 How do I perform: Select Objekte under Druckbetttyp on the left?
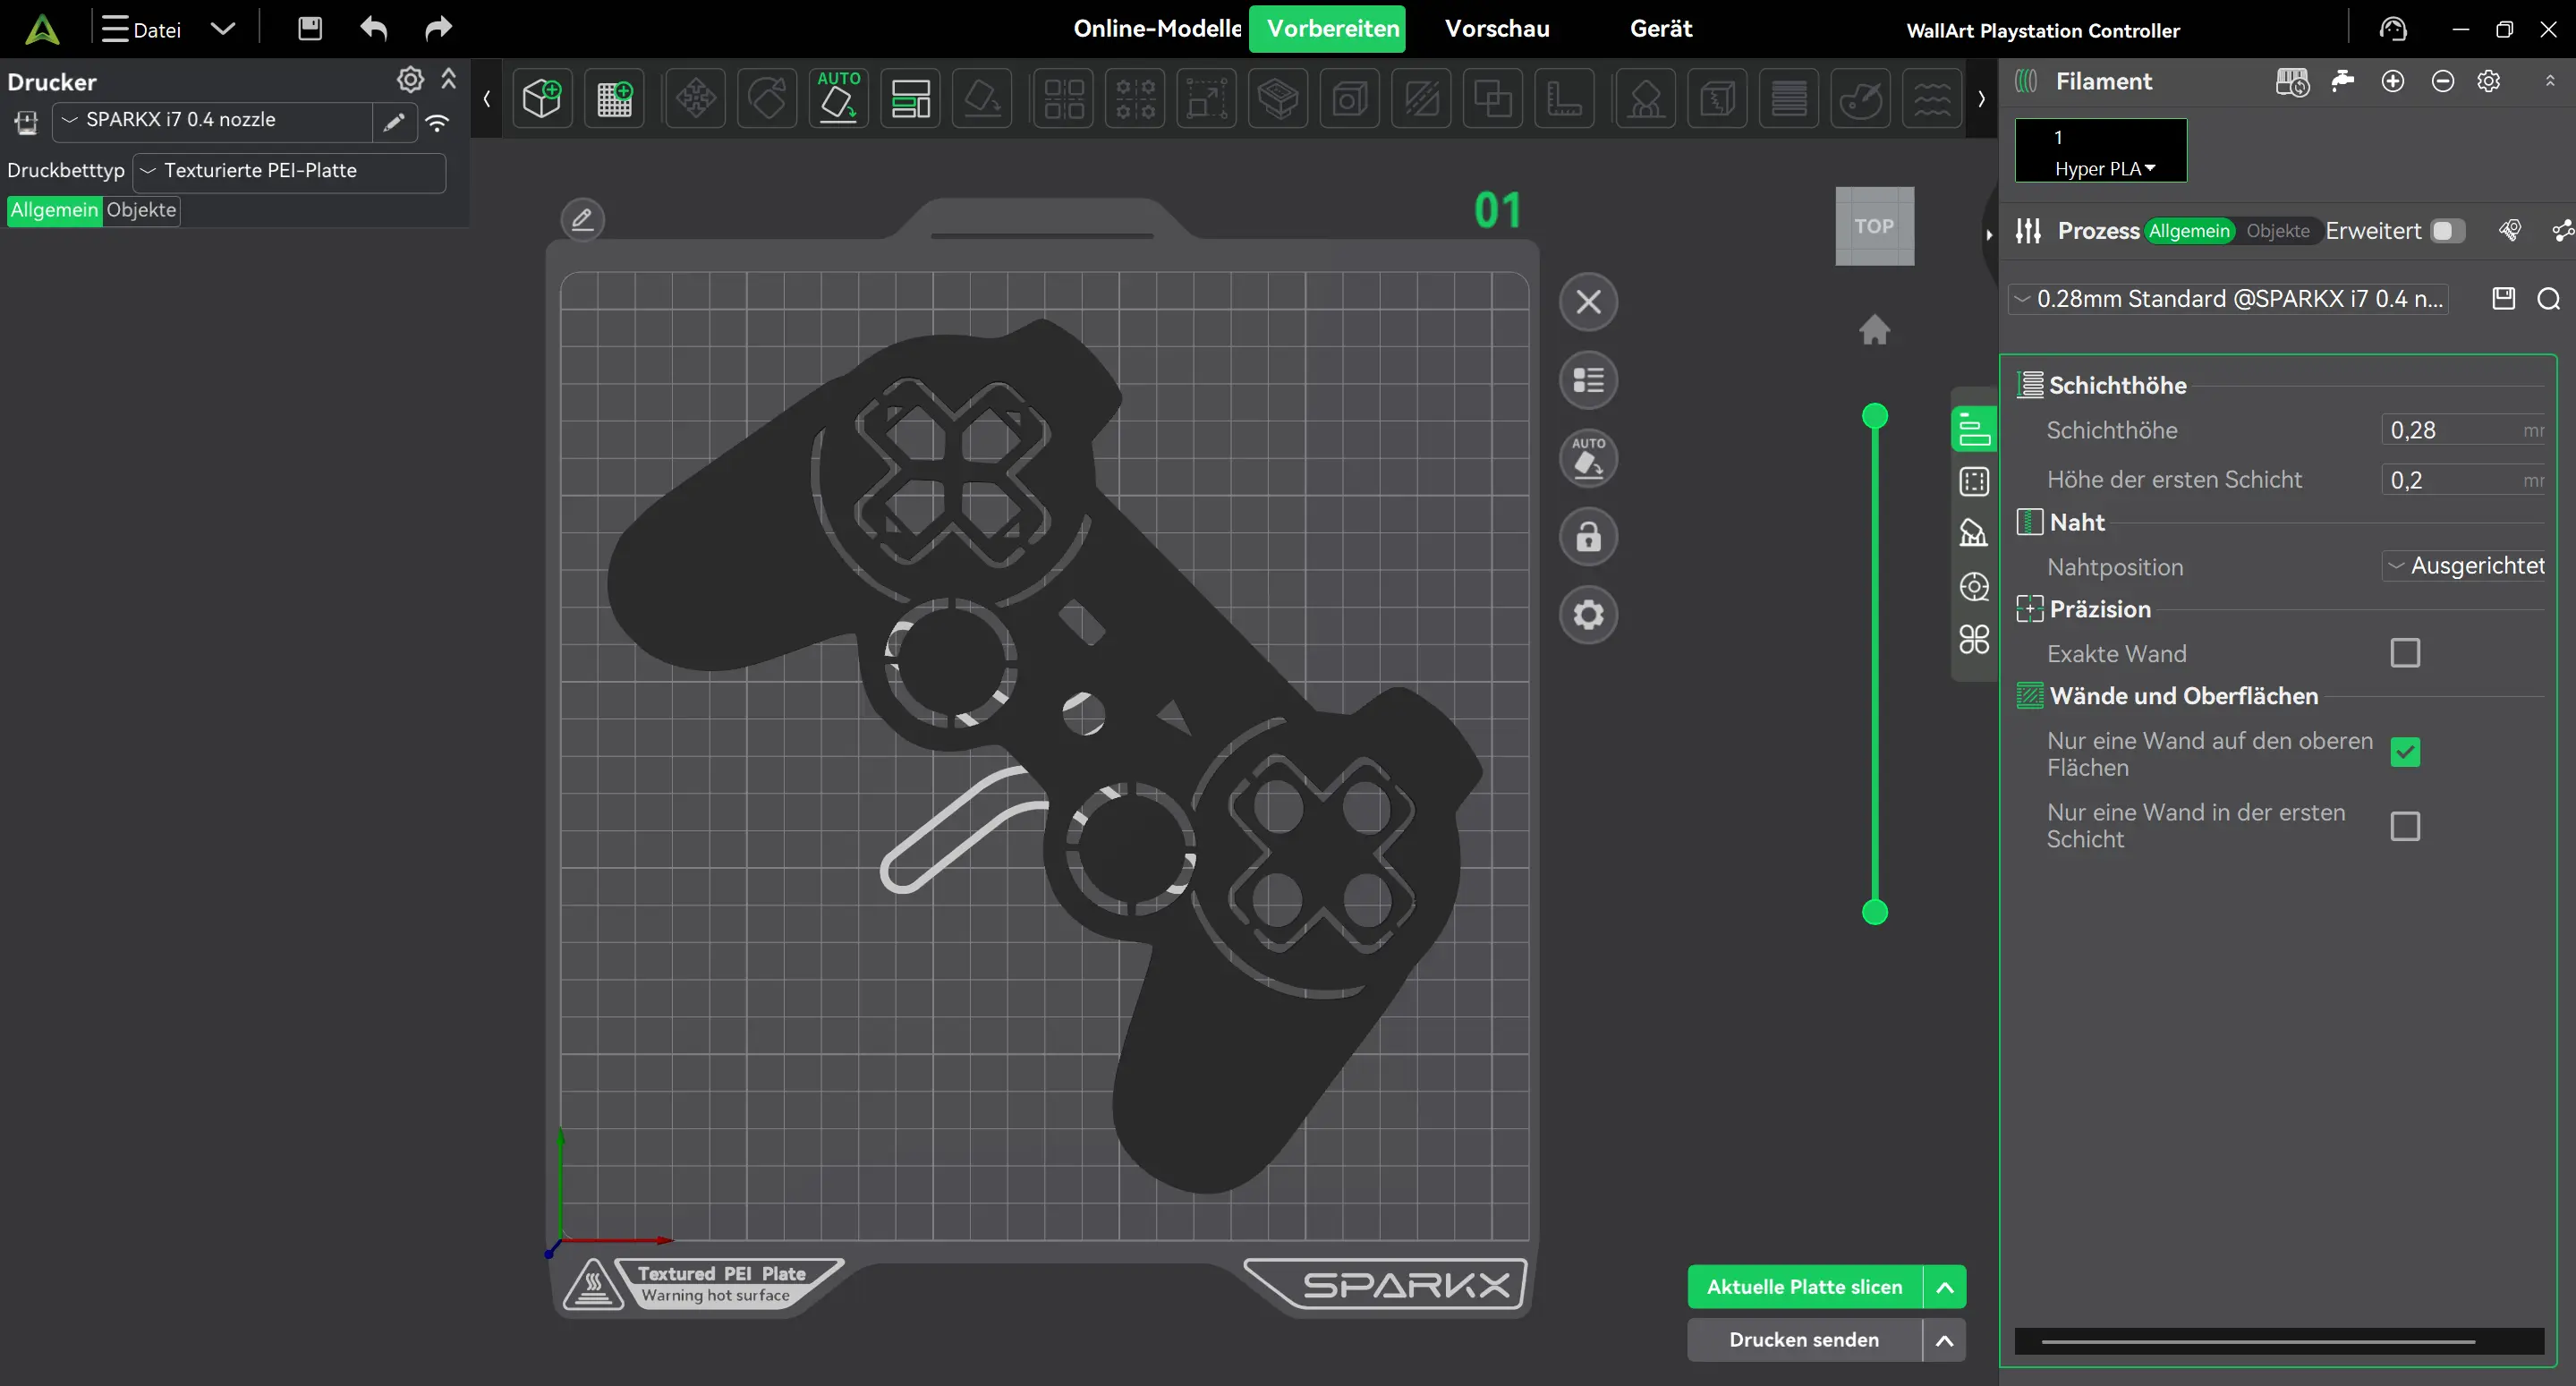(x=141, y=210)
